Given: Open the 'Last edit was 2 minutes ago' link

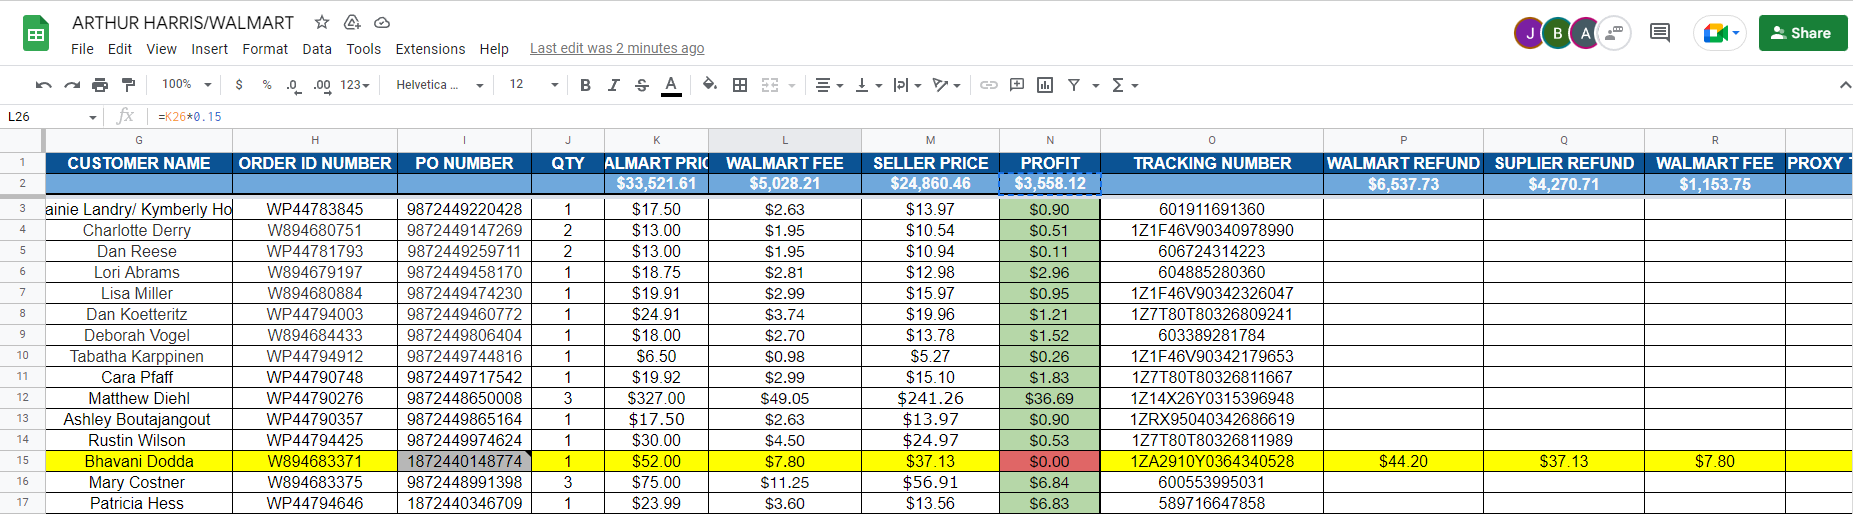Looking at the screenshot, I should [617, 48].
